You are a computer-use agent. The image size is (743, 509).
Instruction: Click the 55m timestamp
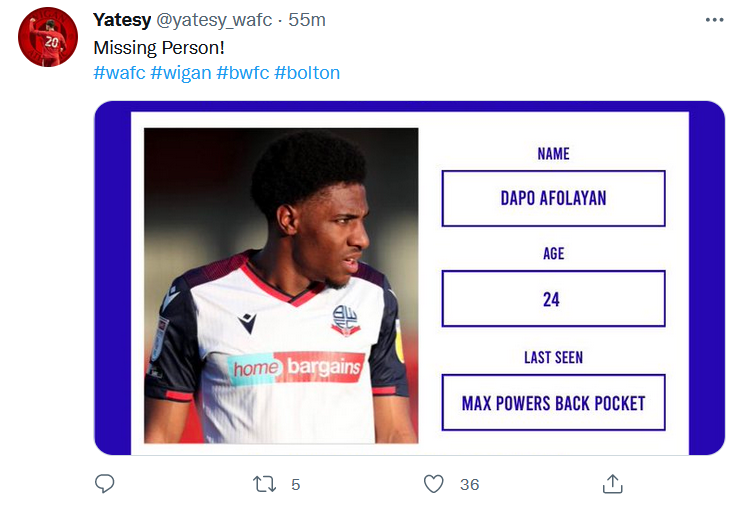[x=307, y=20]
